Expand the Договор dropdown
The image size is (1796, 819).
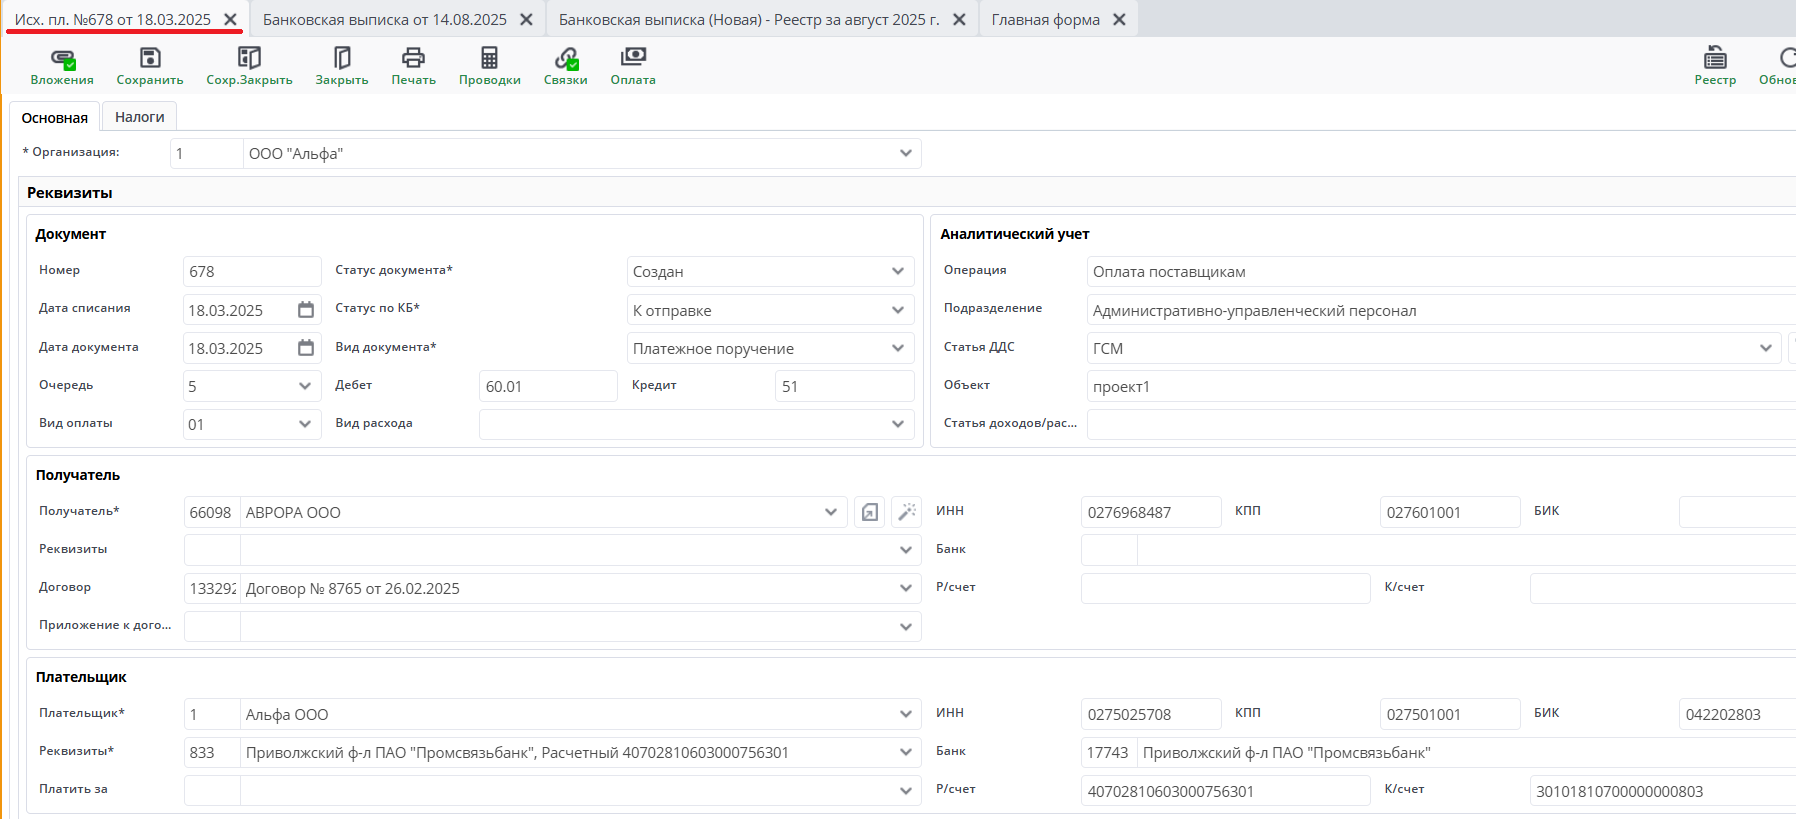click(905, 588)
